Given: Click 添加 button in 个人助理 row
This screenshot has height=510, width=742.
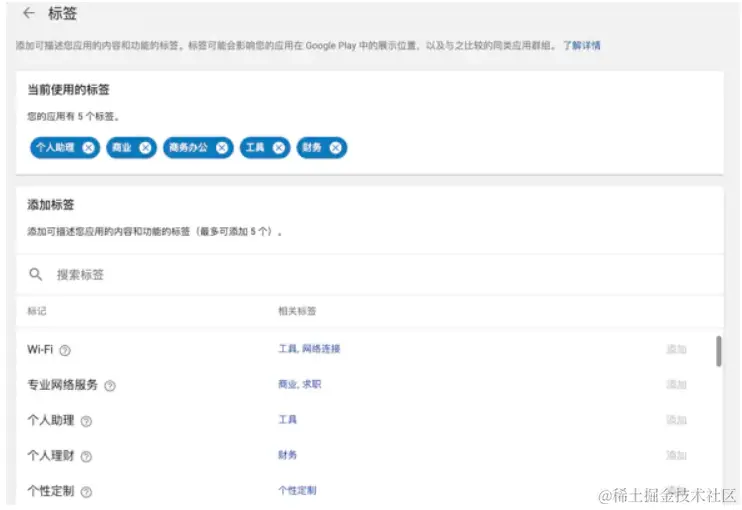Looking at the screenshot, I should coord(676,420).
